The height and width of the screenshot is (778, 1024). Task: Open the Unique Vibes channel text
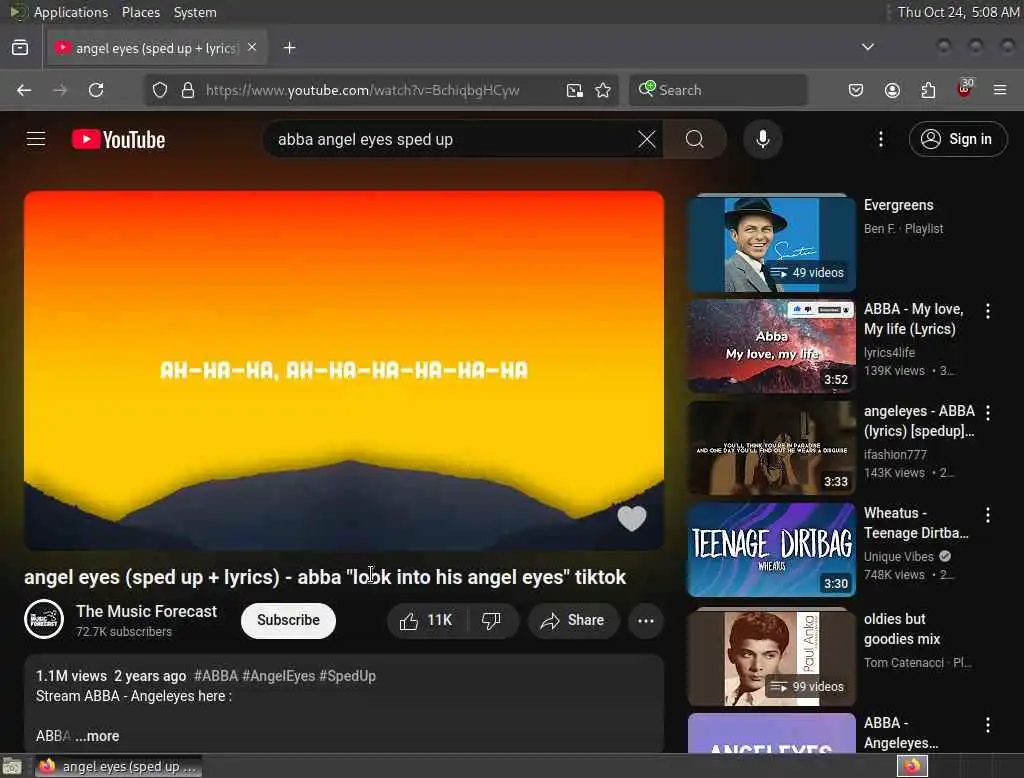click(x=899, y=557)
